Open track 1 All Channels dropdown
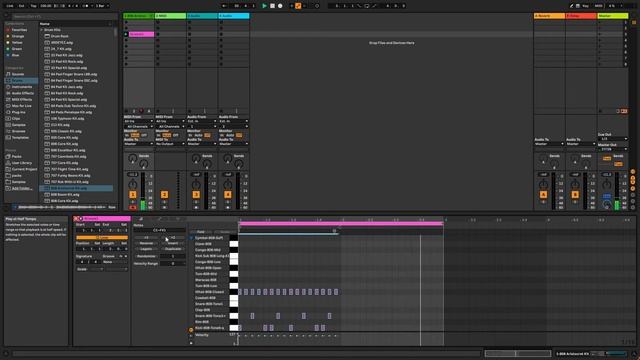Viewport: 640px width, 360px height. 139,127
